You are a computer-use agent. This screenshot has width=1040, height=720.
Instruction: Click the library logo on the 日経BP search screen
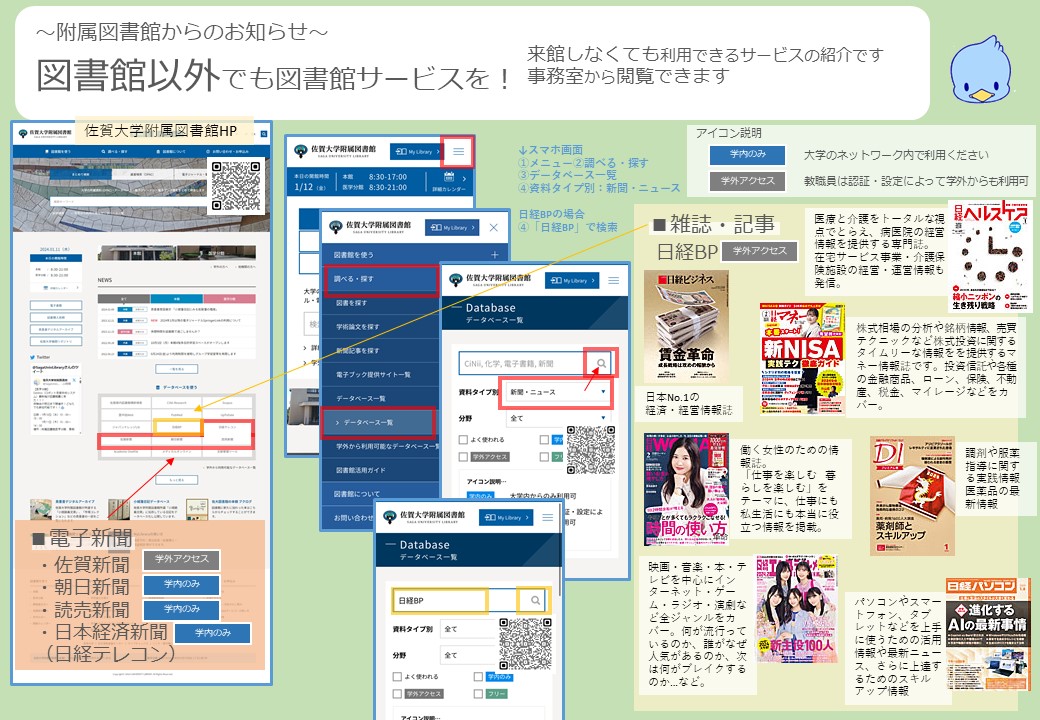point(424,517)
